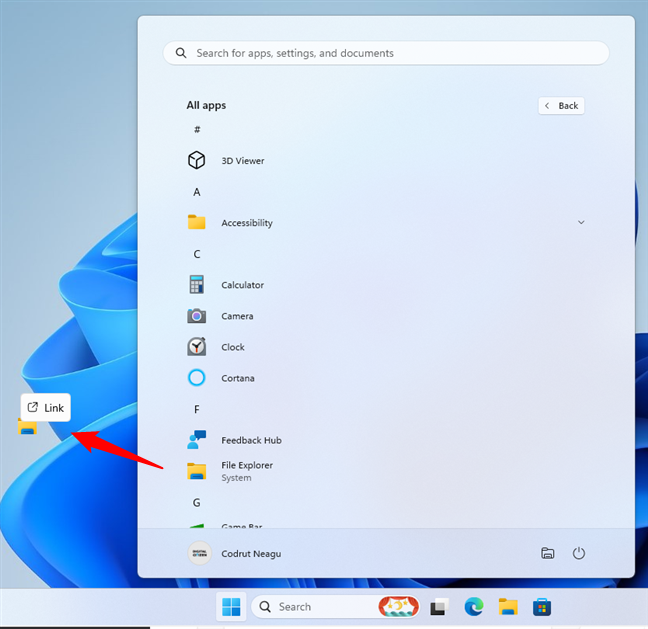Click the Search for apps input field

click(x=386, y=53)
